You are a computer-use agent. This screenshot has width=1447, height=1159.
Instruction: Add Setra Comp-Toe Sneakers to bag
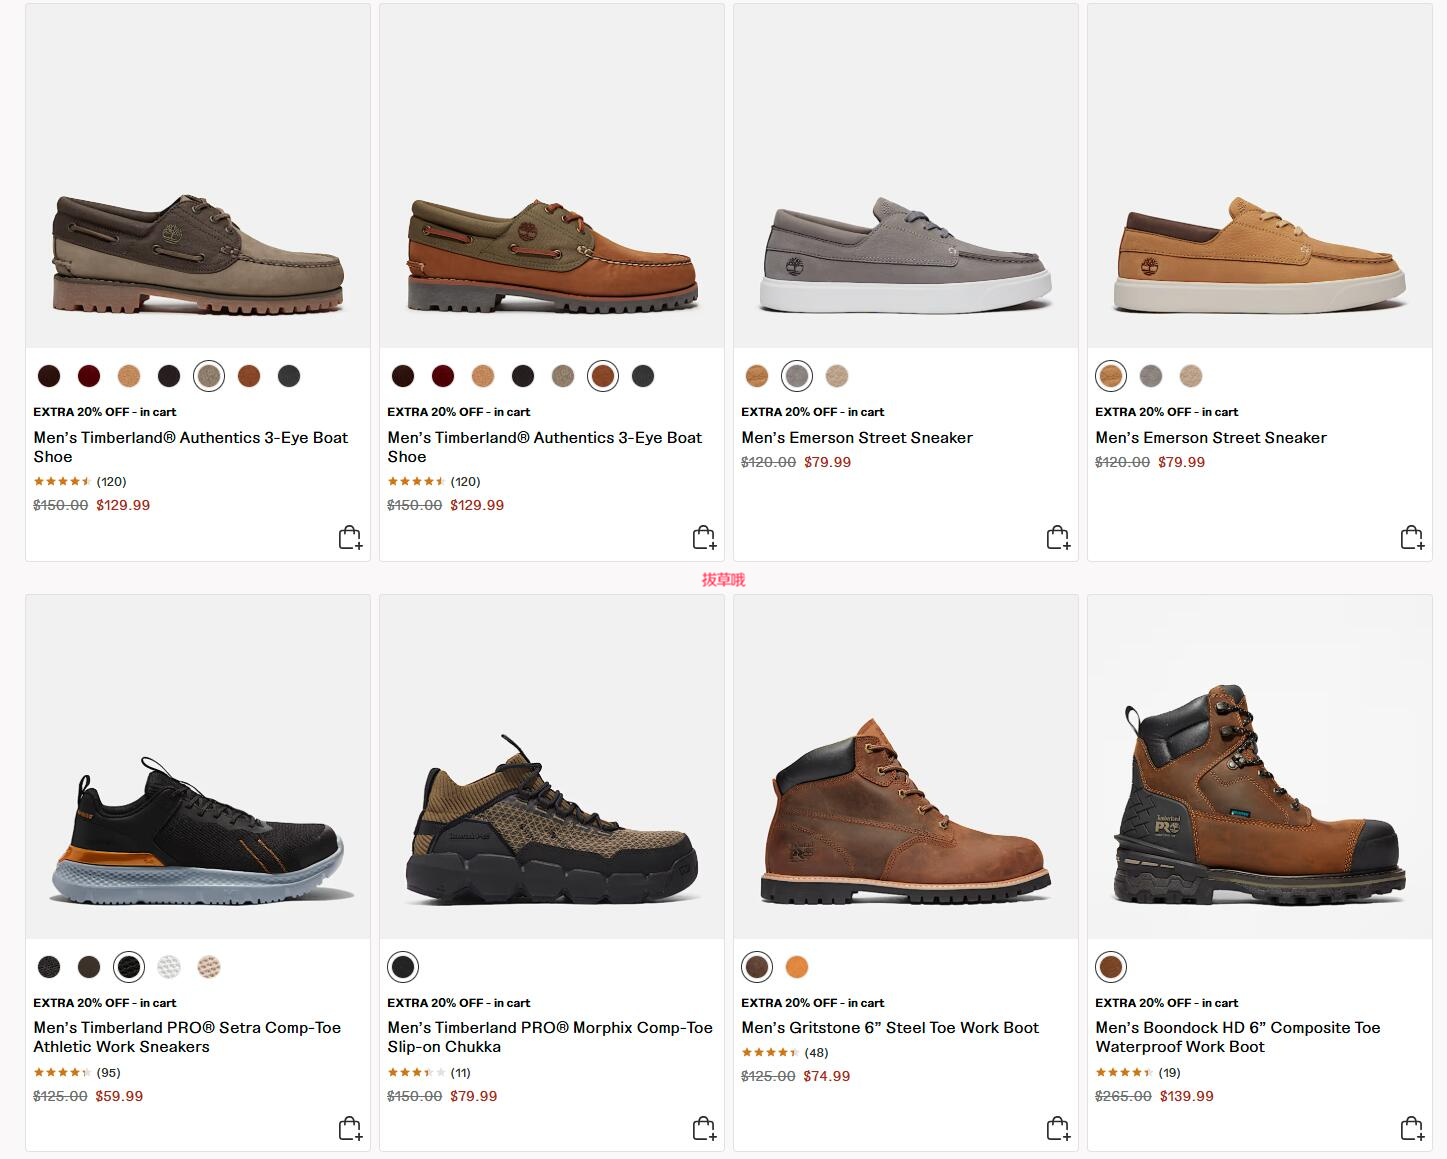click(x=350, y=1129)
